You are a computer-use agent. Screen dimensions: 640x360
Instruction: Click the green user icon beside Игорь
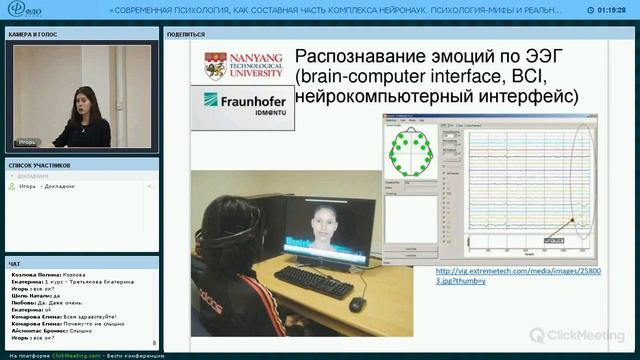tap(12, 186)
